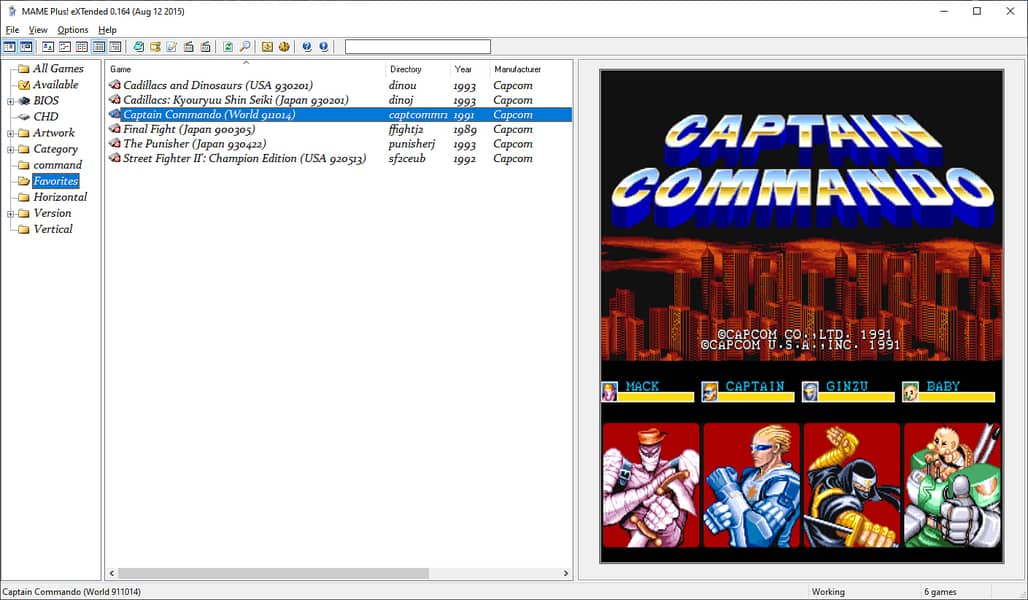Expand the Artwork folder node
1028x600 pixels.
pyautogui.click(x=10, y=133)
